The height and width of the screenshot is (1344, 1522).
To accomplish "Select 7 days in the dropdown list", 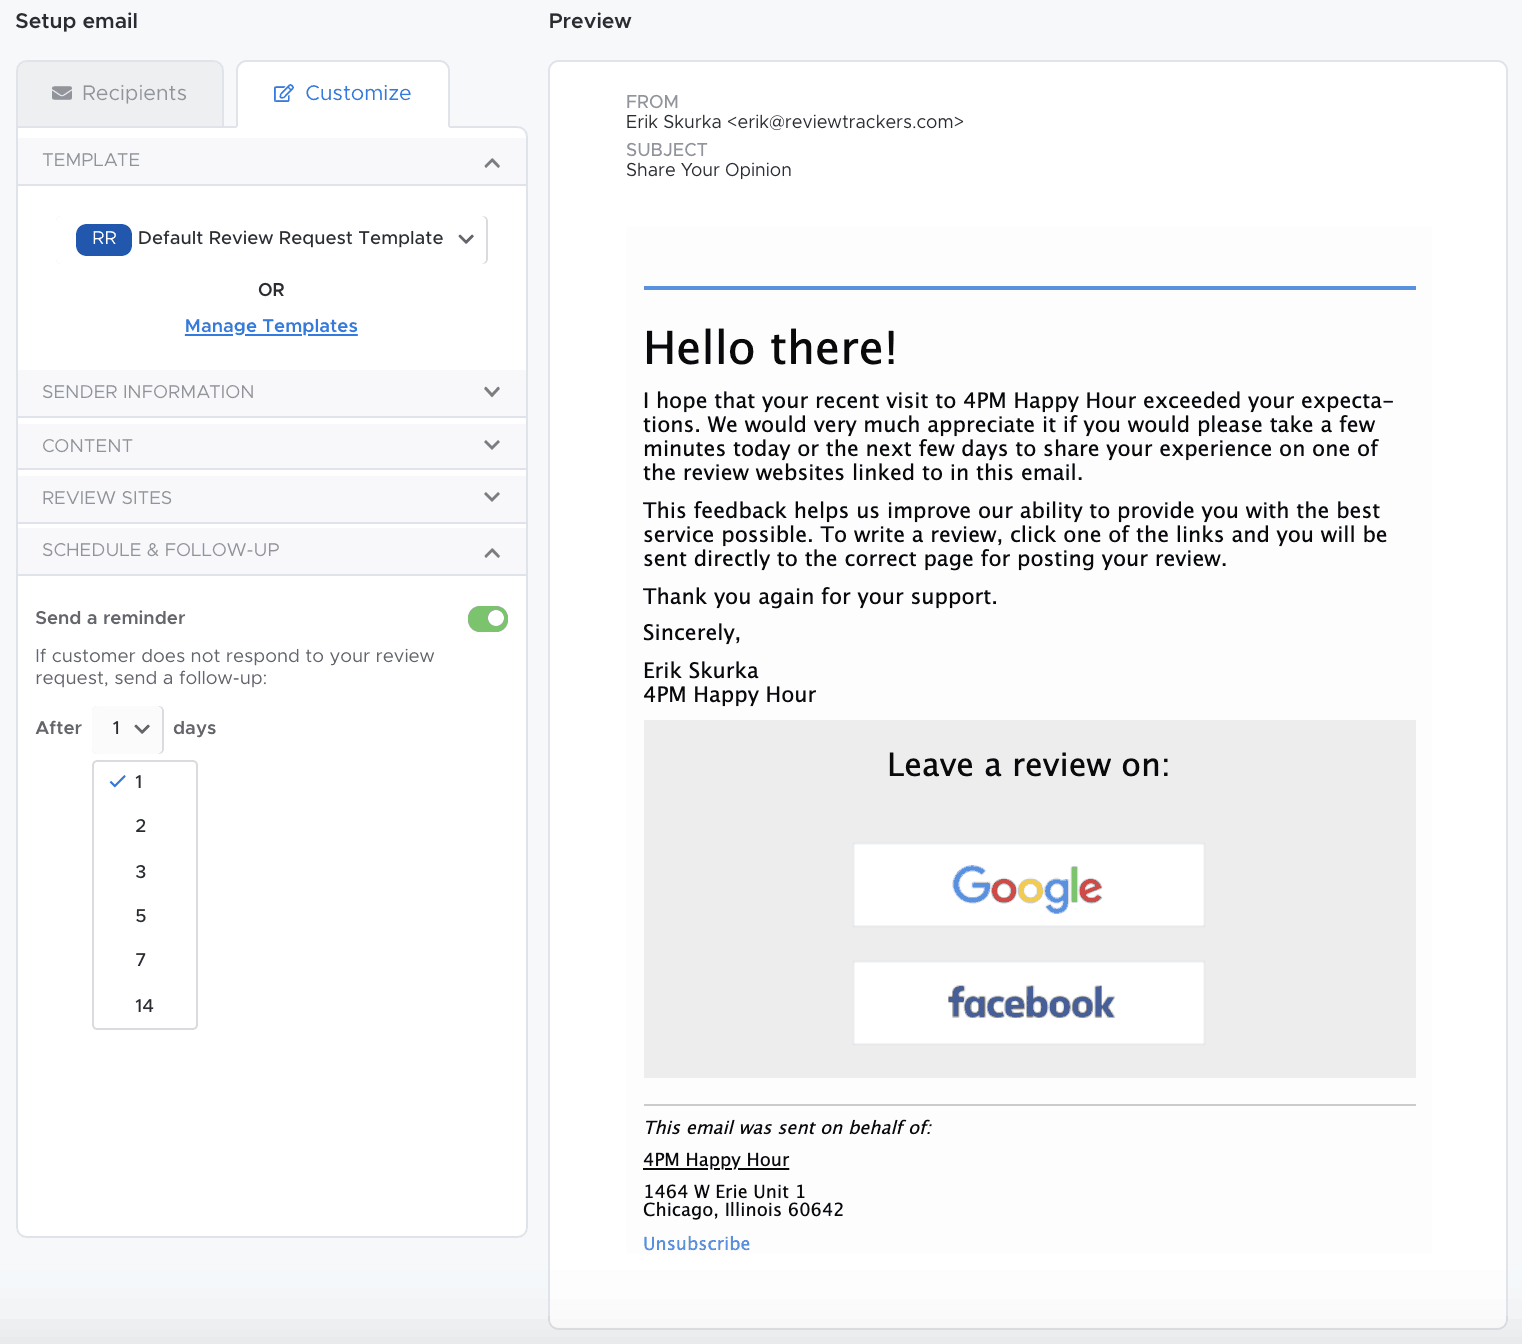I will 141,960.
